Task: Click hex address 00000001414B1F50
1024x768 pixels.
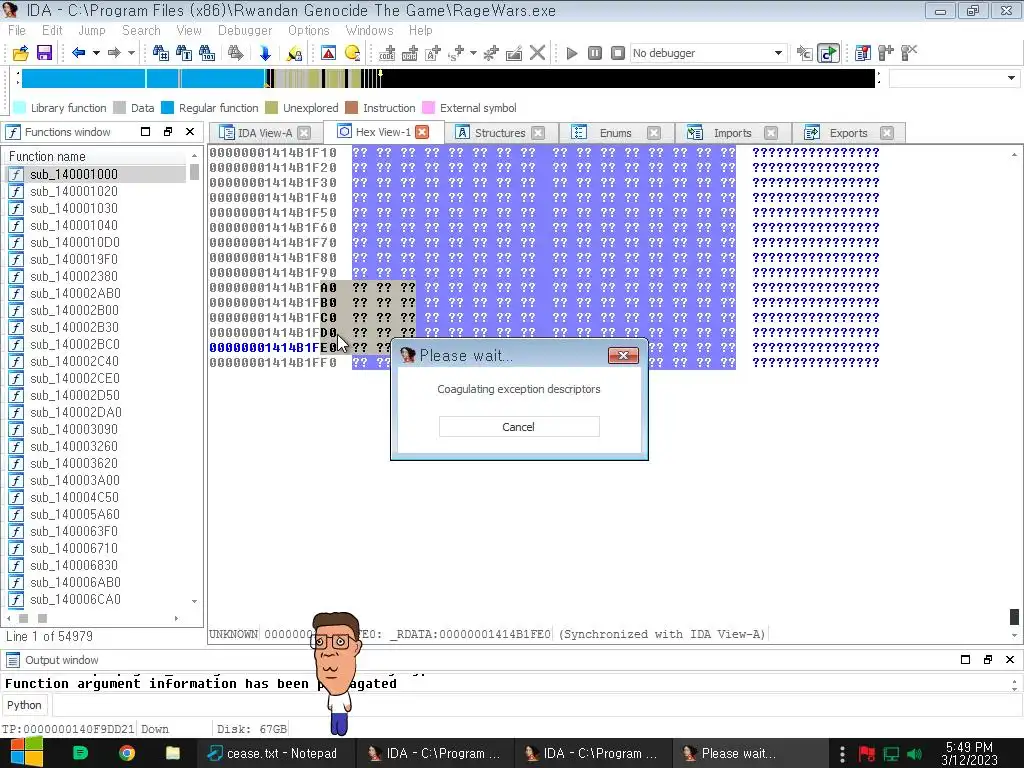Action: pos(273,212)
